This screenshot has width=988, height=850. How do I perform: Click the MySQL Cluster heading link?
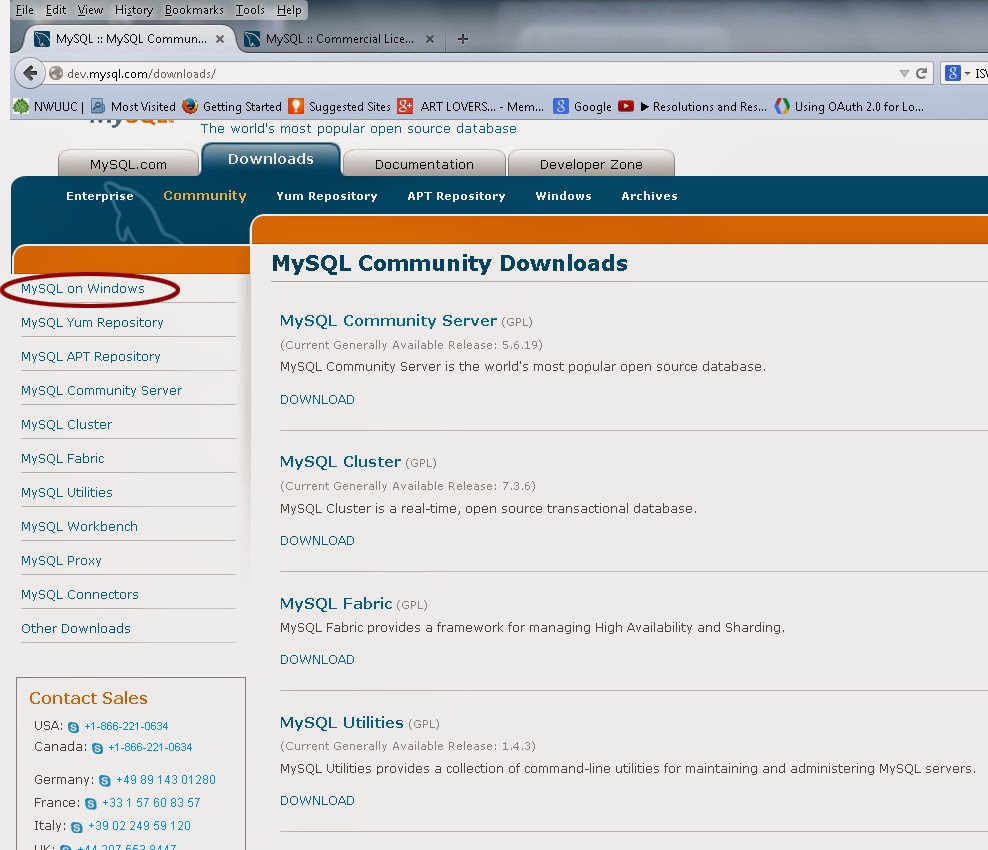[x=340, y=462]
